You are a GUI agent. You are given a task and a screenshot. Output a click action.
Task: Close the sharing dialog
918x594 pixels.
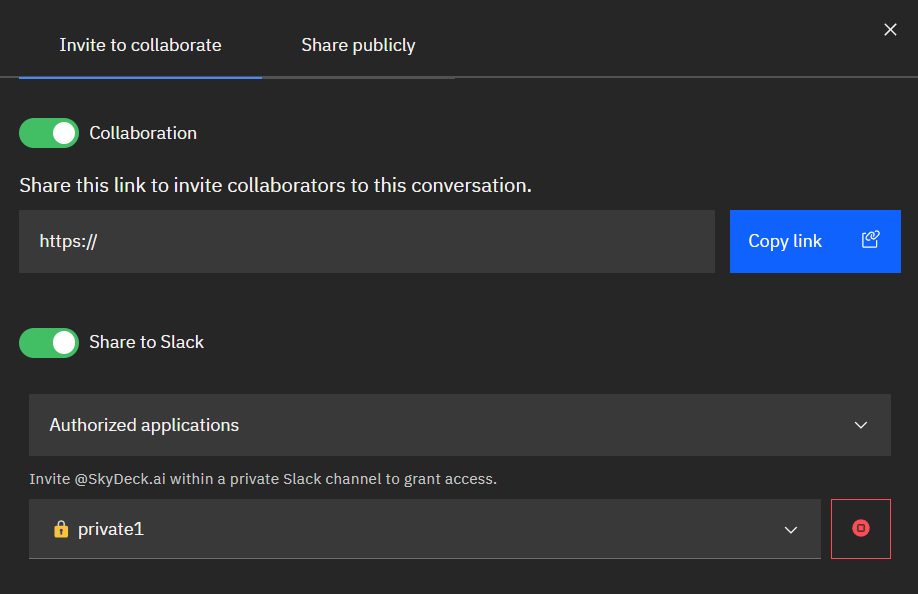tap(890, 30)
